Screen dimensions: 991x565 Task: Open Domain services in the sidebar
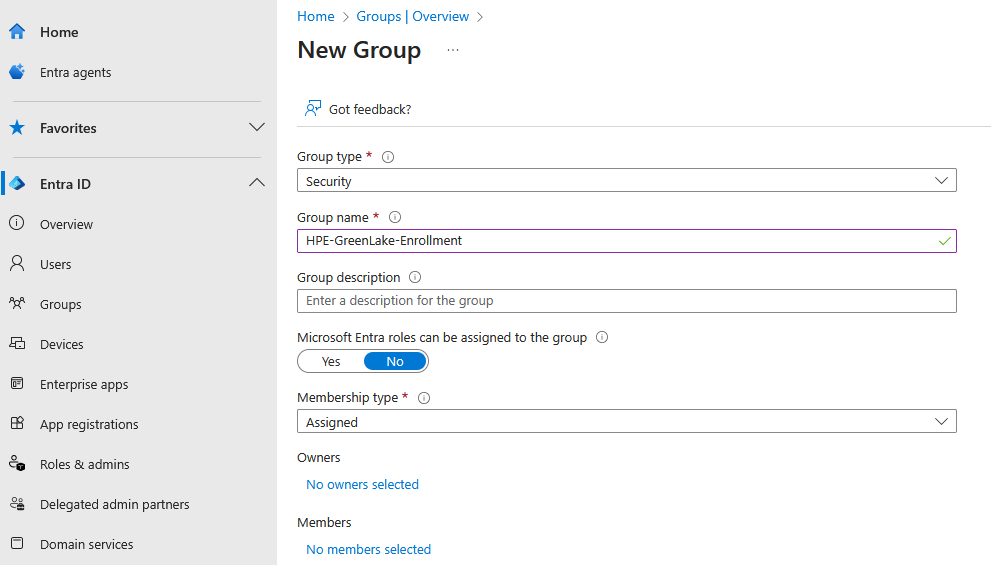click(86, 544)
